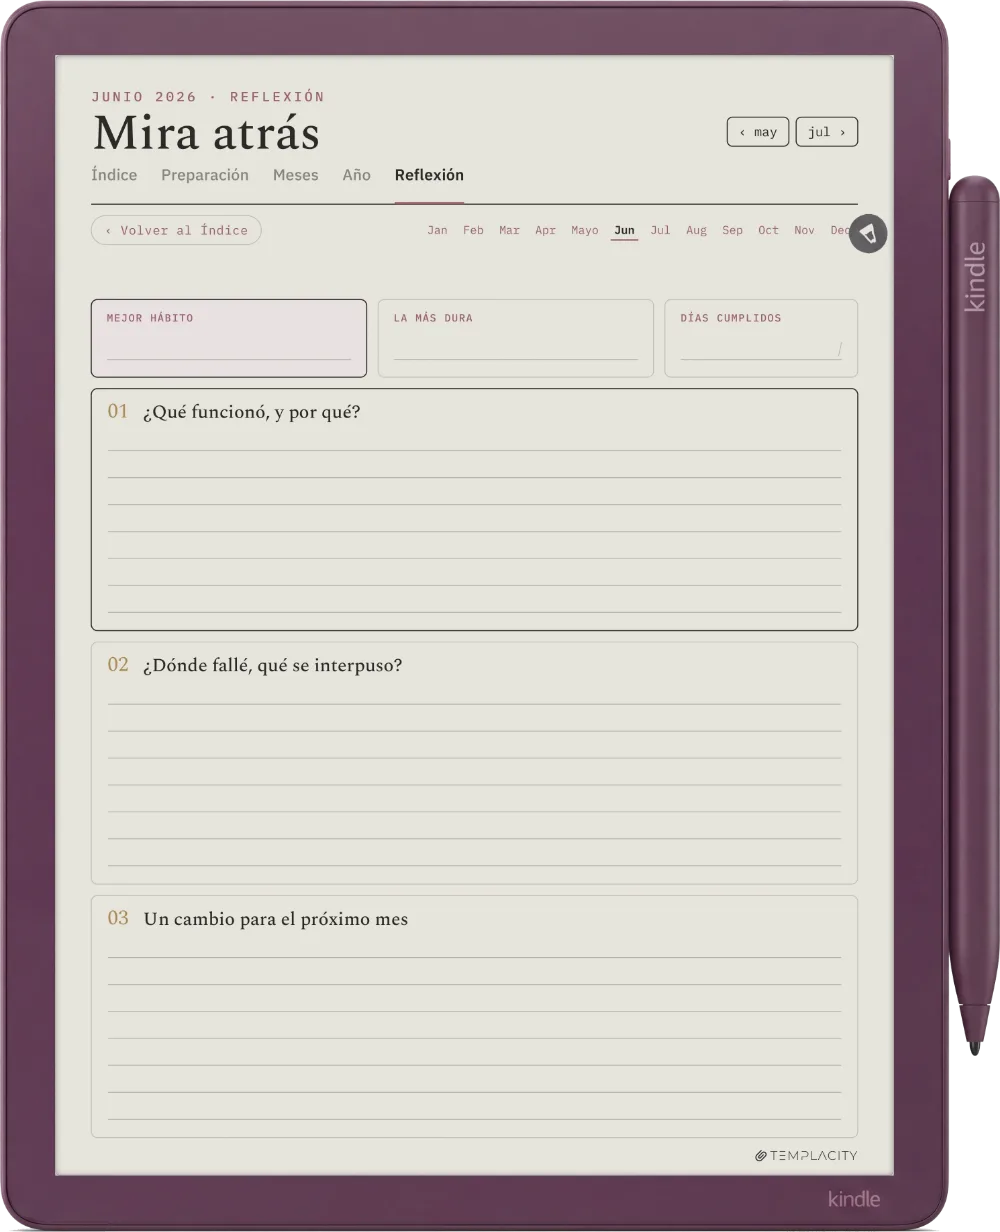
Task: Go to next month jul
Action: coord(827,132)
